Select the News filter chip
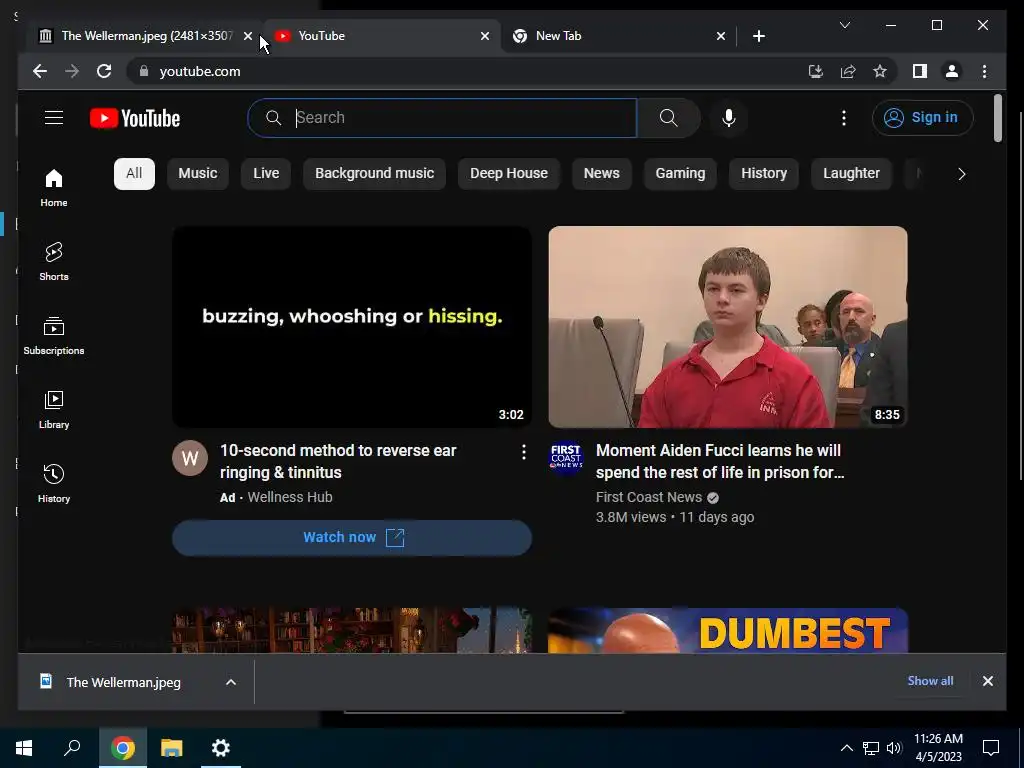1024x768 pixels. click(601, 174)
